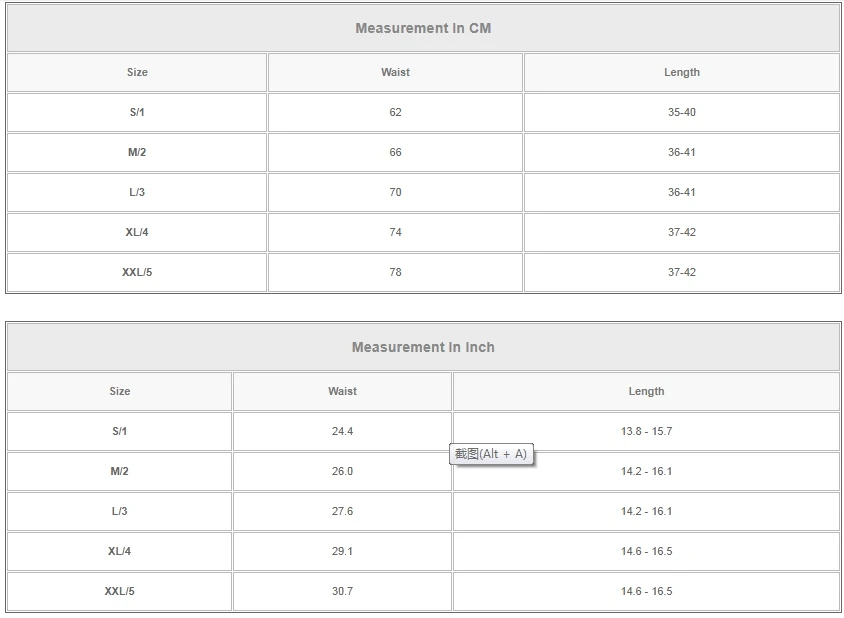Click the waist value 70 cell
This screenshot has width=844, height=618.
[395, 192]
